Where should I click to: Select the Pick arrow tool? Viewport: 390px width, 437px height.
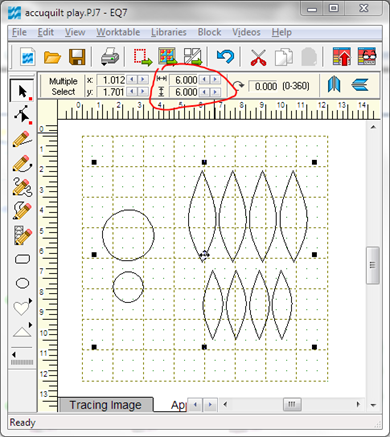click(x=22, y=91)
